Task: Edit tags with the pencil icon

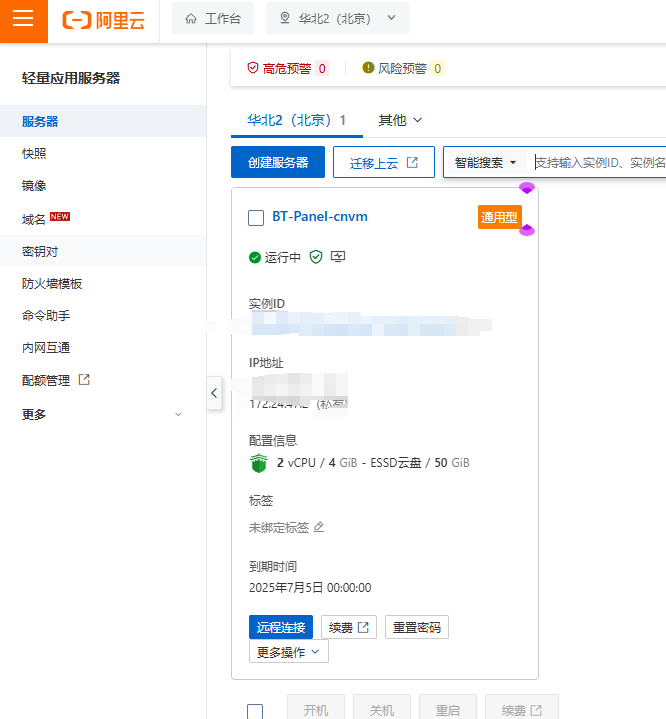Action: (319, 527)
